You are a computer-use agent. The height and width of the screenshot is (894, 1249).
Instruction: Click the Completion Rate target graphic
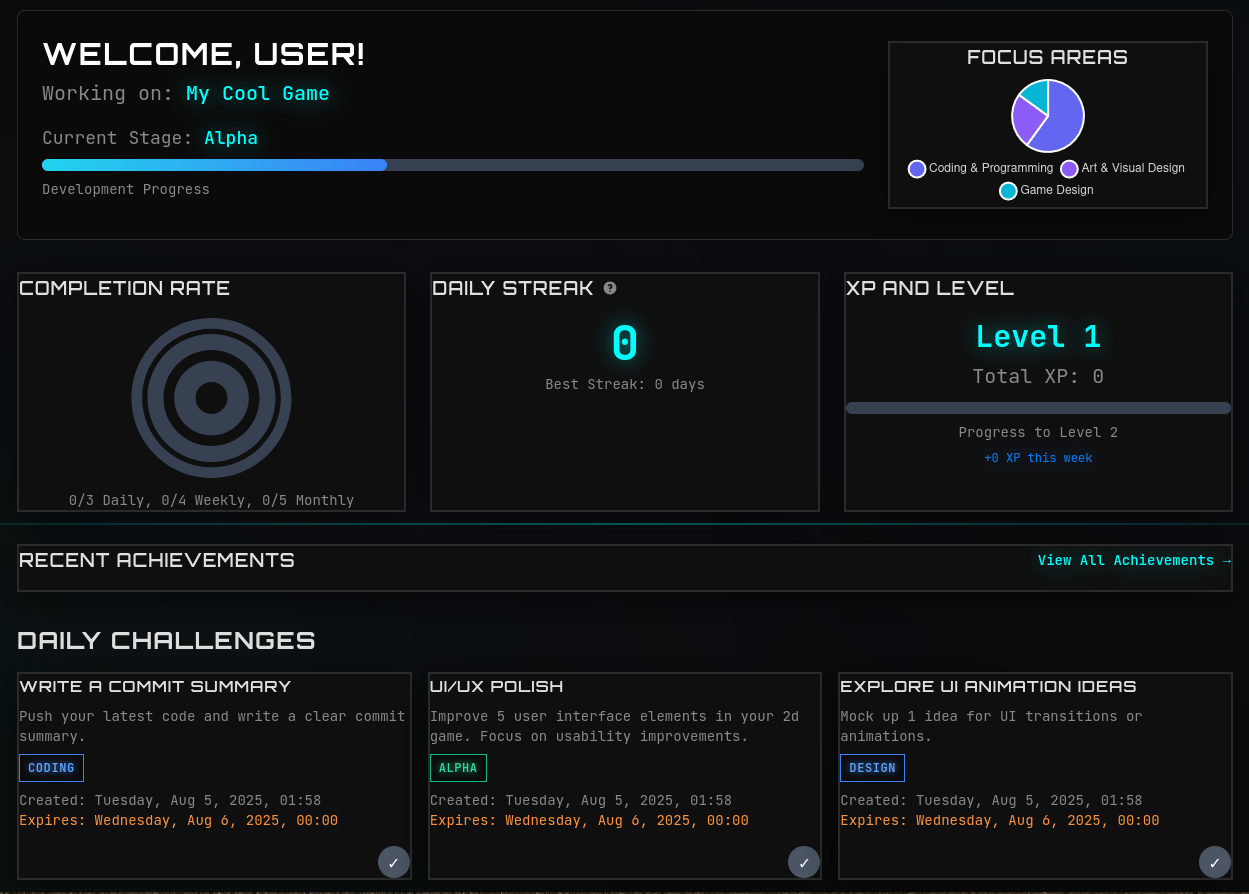[x=211, y=398]
